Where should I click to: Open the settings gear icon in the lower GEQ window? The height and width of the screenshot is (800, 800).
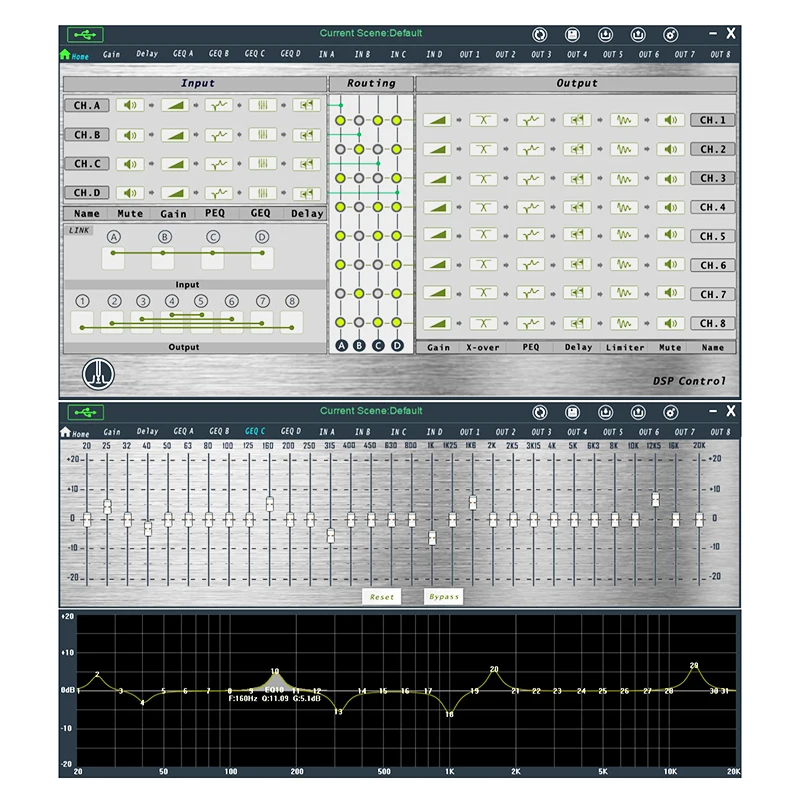tap(670, 412)
